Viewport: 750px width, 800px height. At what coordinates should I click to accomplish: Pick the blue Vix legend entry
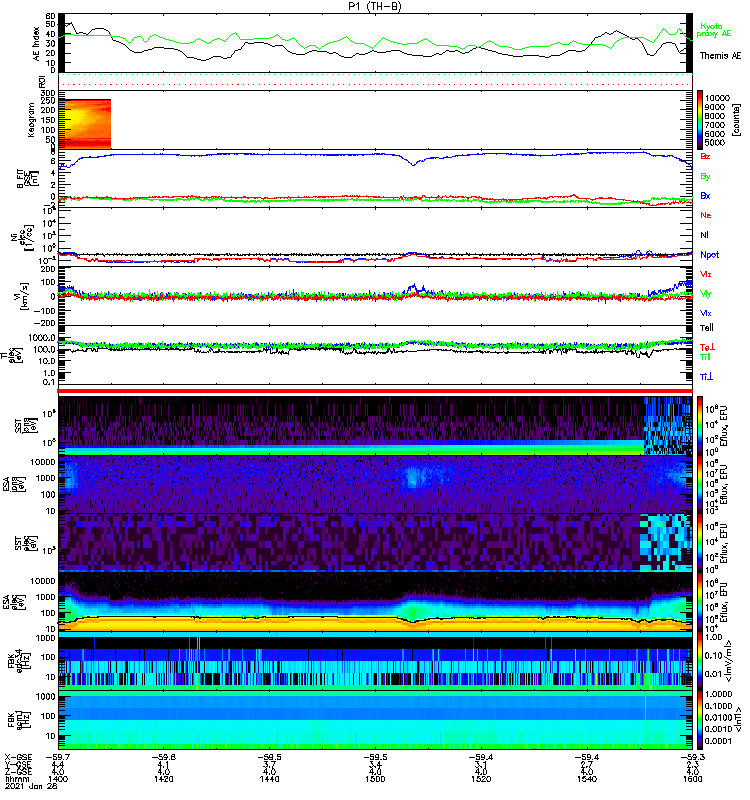tap(706, 313)
